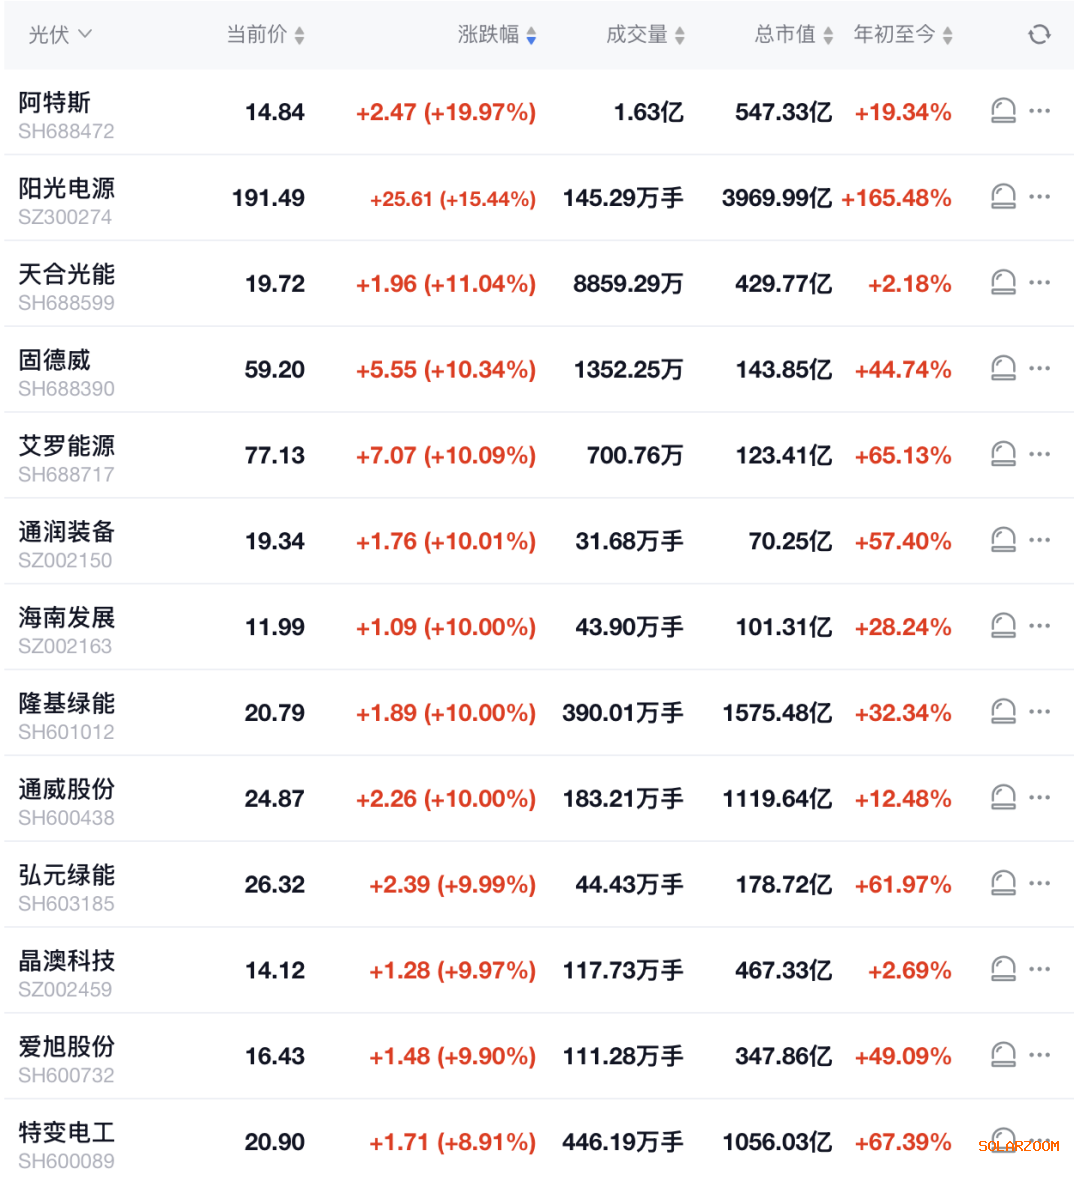Sort by 涨跌幅 column

click(497, 35)
